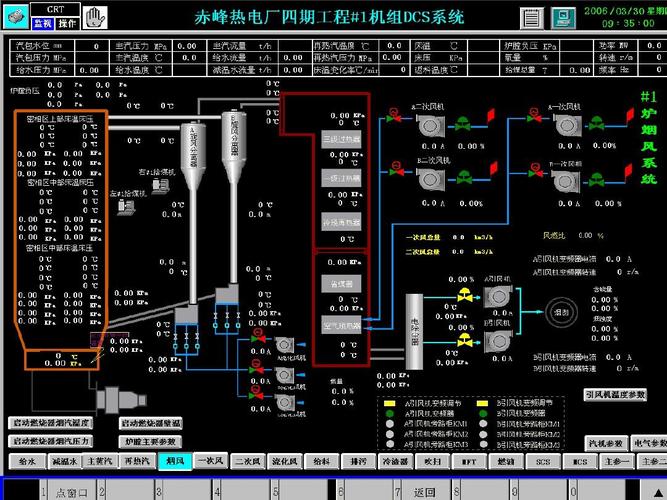Toggle A引风机旁路柜KM2 indicator

390,434
